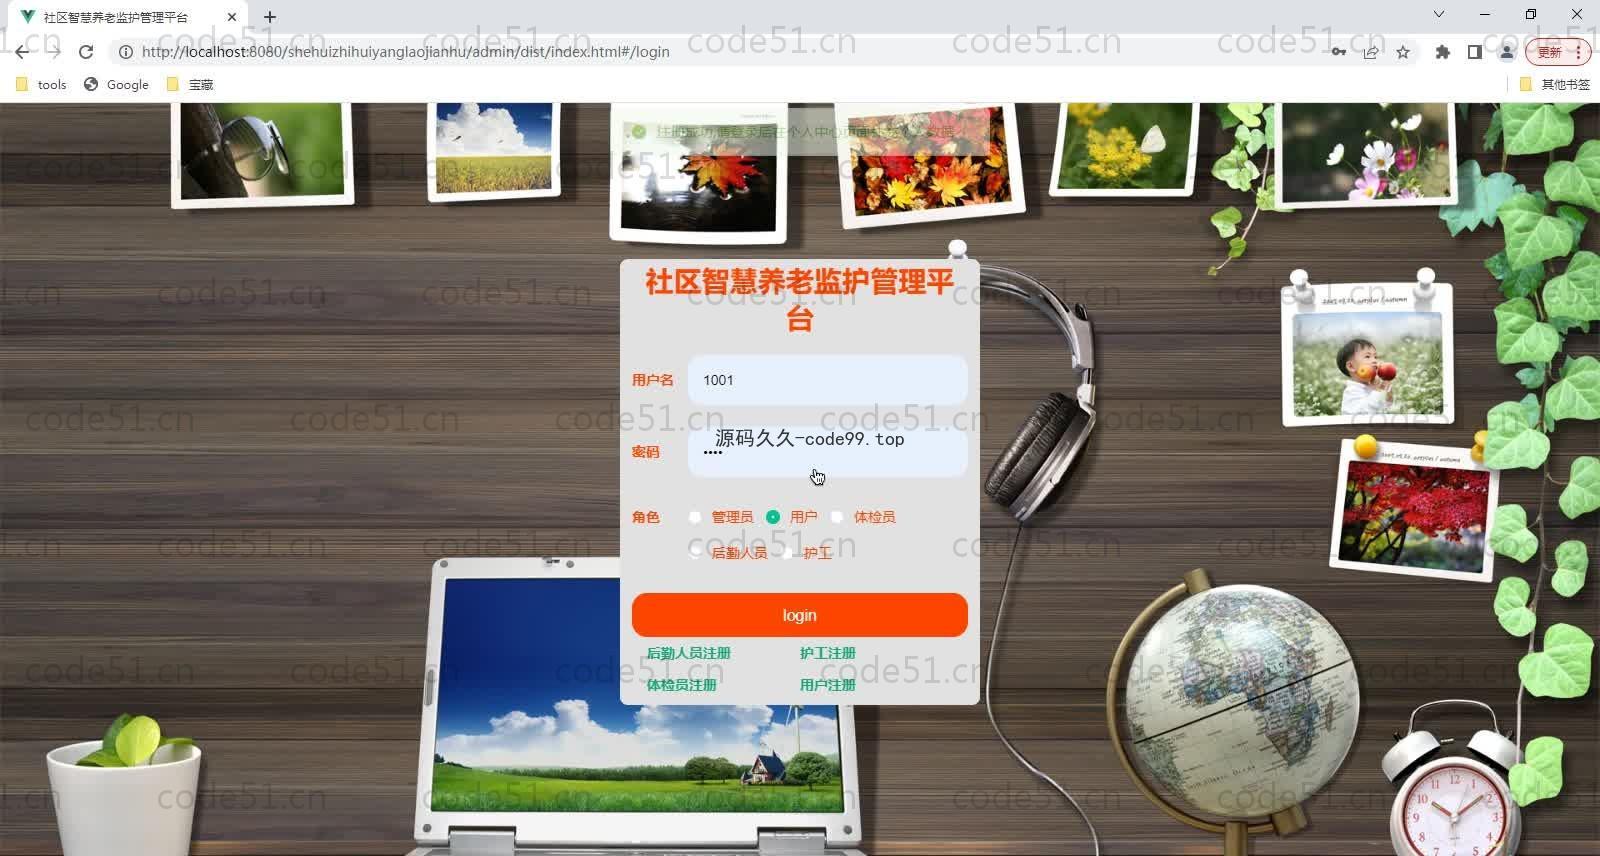1600x856 pixels.
Task: Click the site information icon in the address bar
Action: click(x=126, y=52)
